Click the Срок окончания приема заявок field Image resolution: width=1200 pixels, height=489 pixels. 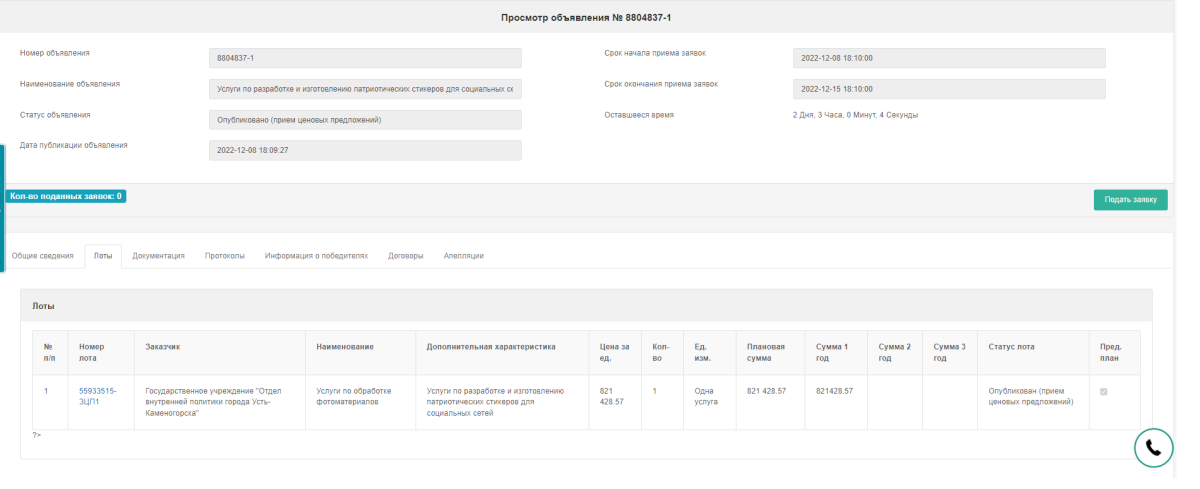(x=948, y=89)
